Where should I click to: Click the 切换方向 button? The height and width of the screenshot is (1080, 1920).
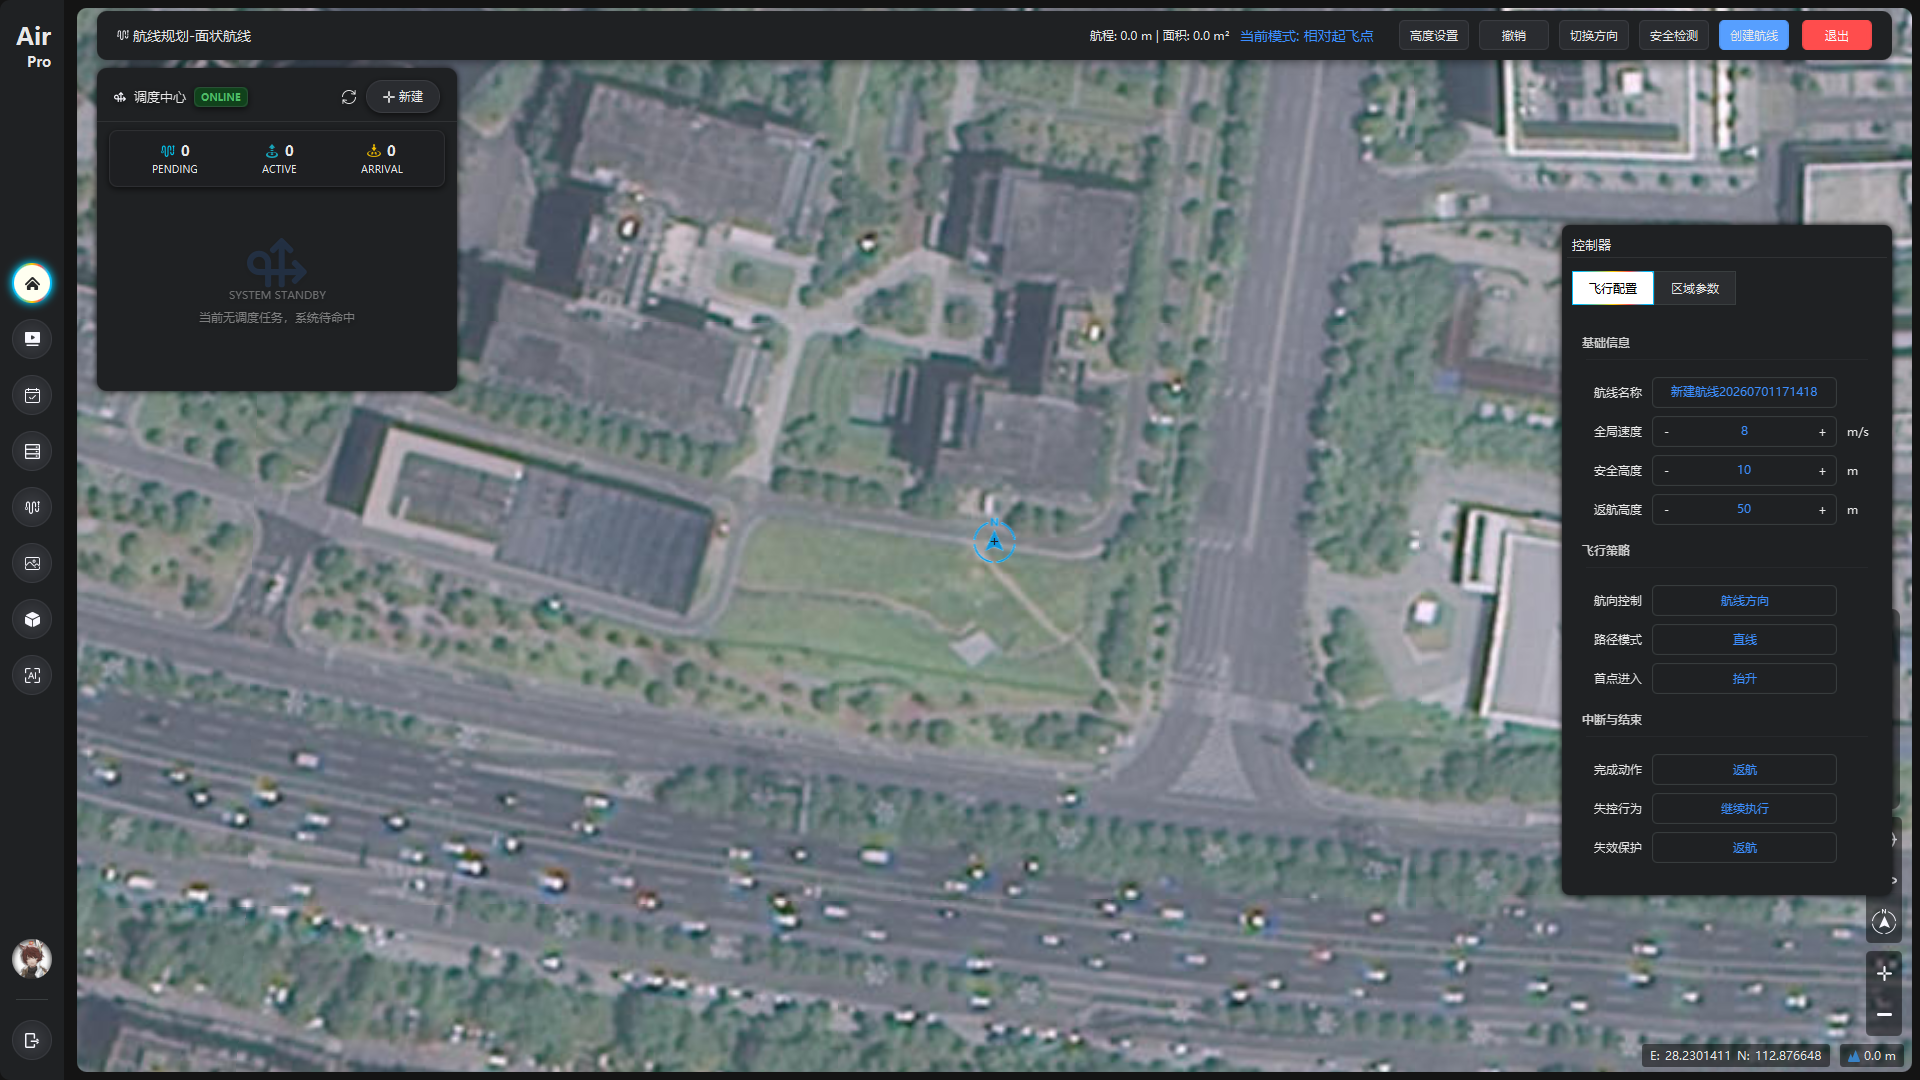point(1594,35)
